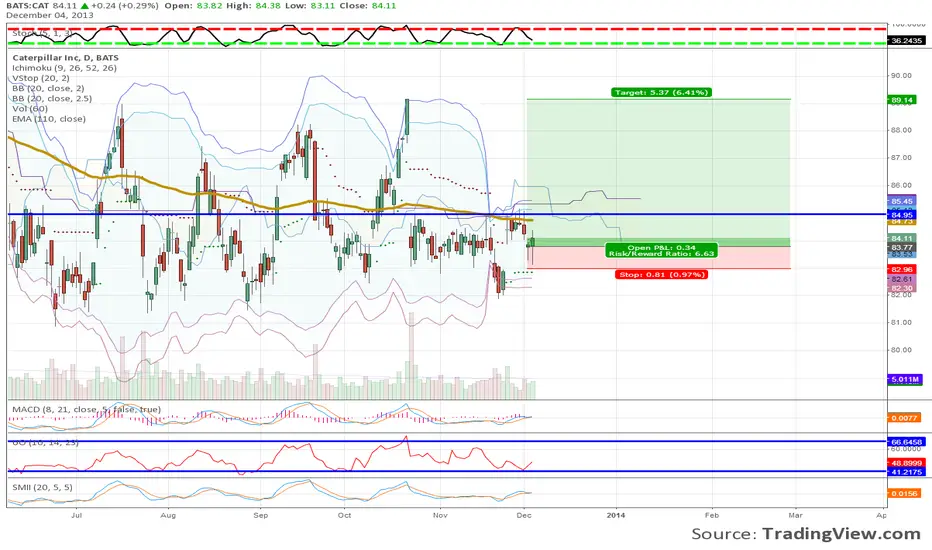Click the Target: 5.37 (6.41%) label
Image resolution: width=932 pixels, height=550 pixels.
(x=661, y=92)
